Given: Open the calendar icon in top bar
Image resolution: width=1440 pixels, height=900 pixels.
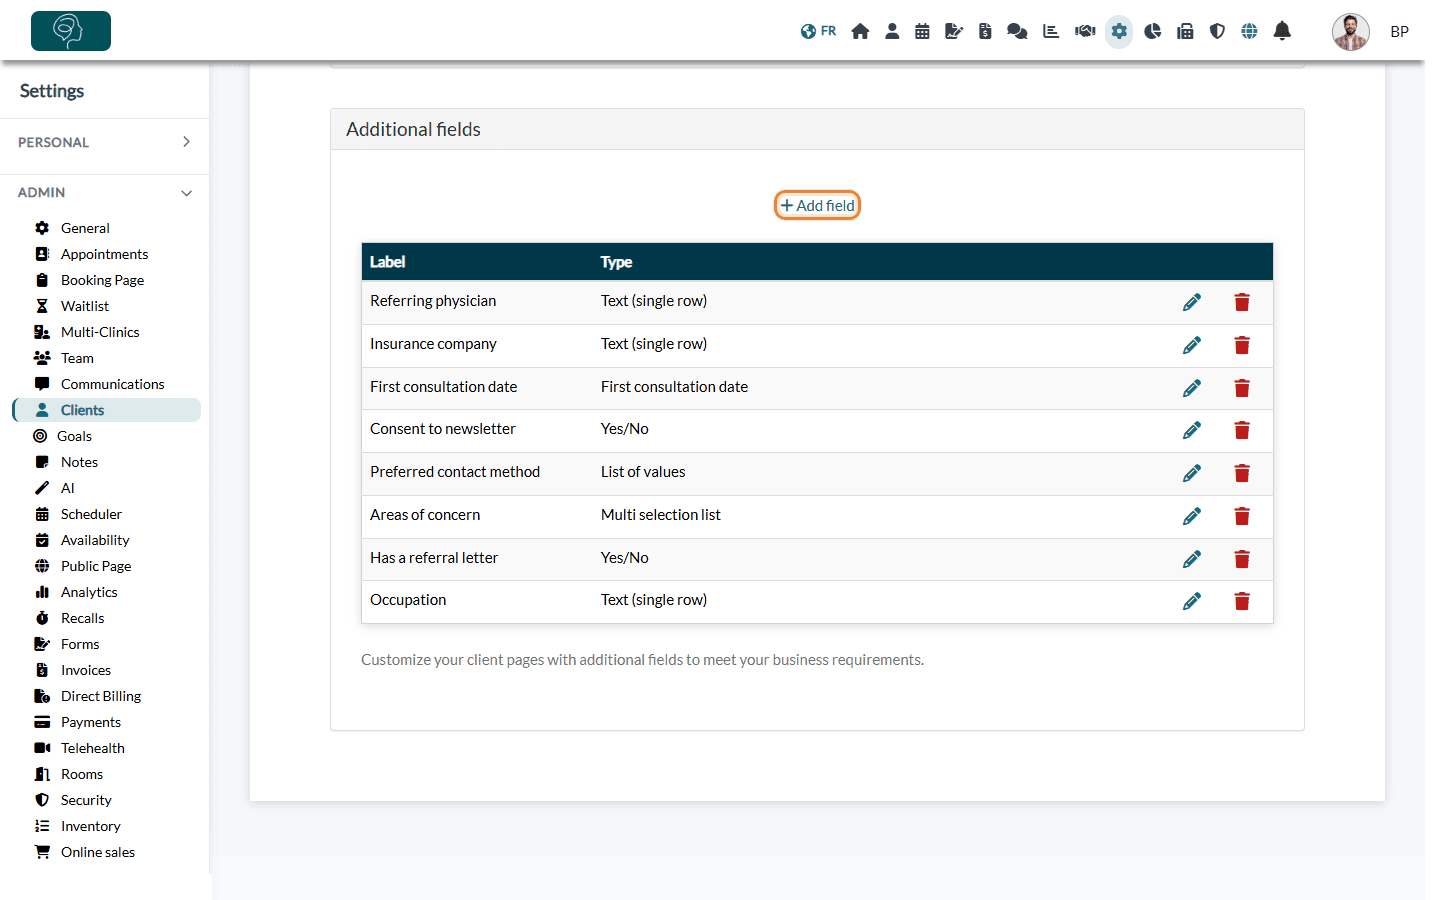Looking at the screenshot, I should [922, 31].
